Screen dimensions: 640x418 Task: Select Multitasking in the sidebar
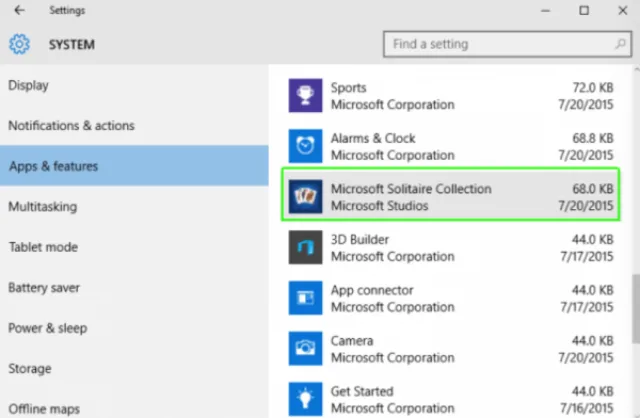[43, 207]
